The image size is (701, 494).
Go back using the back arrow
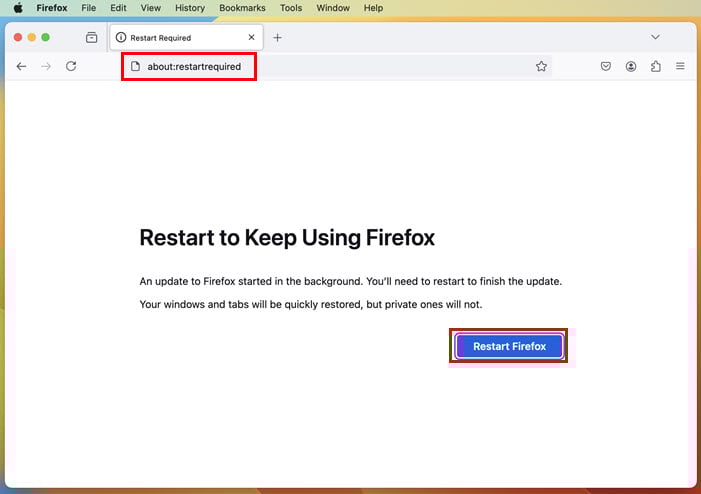point(21,67)
